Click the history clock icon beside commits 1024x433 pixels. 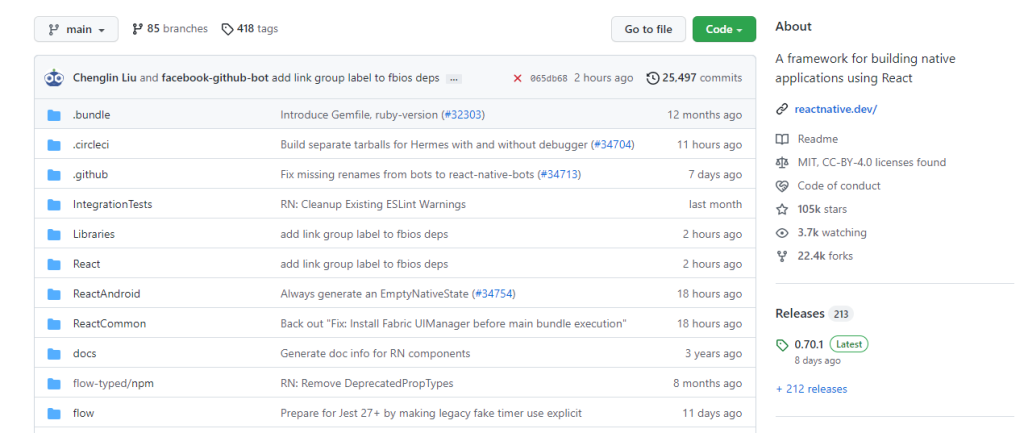[653, 78]
